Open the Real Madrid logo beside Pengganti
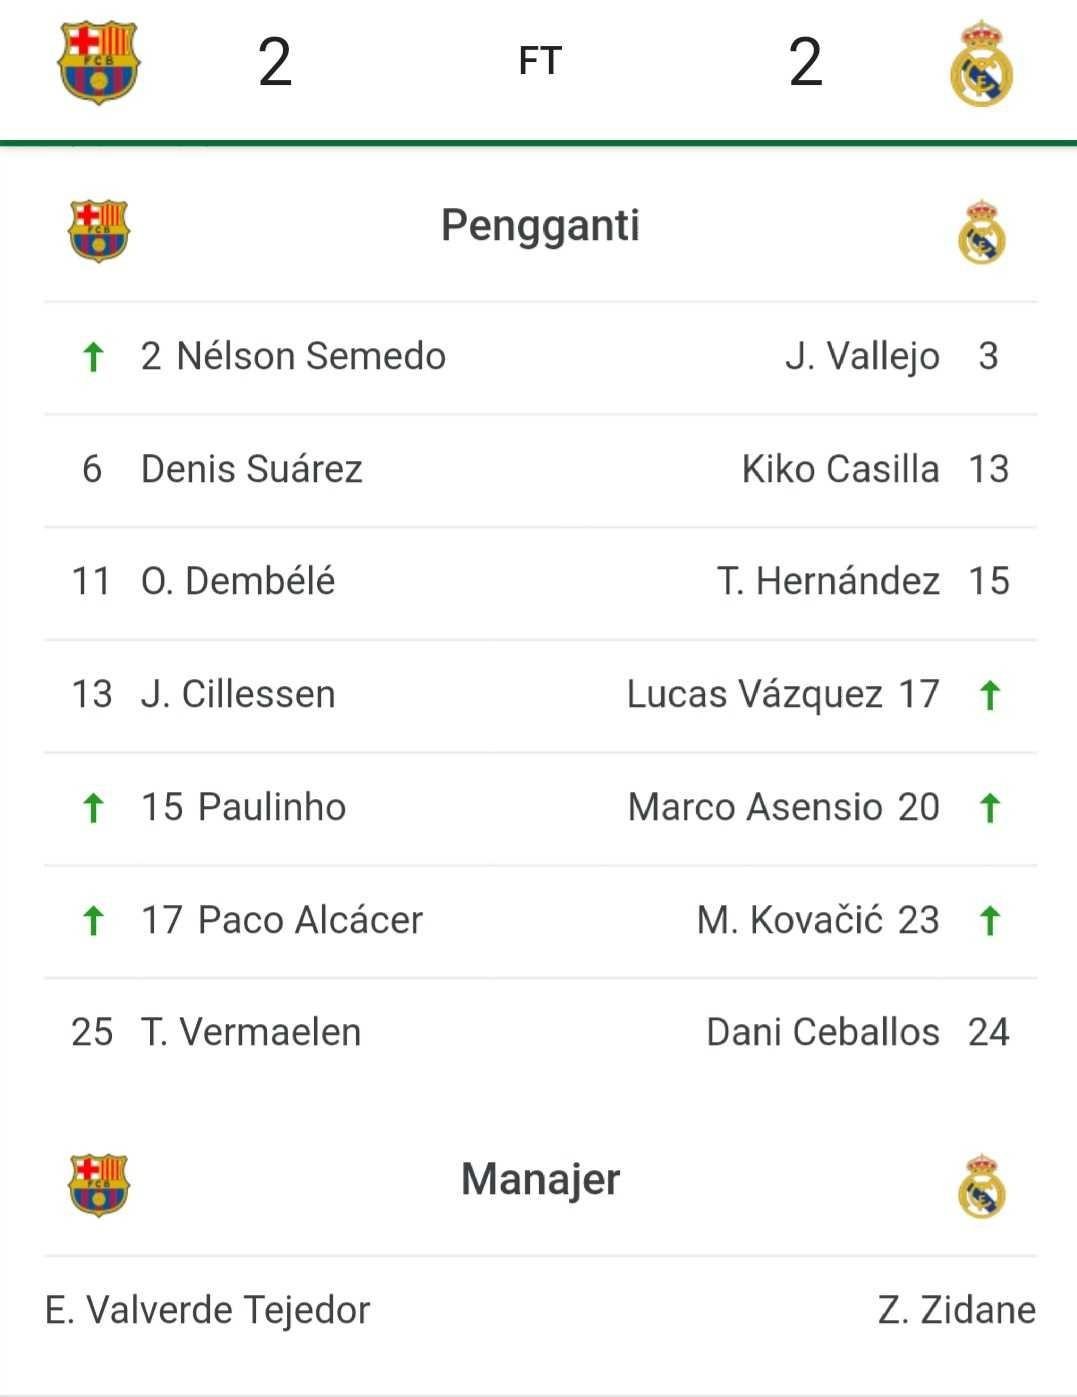 [981, 231]
